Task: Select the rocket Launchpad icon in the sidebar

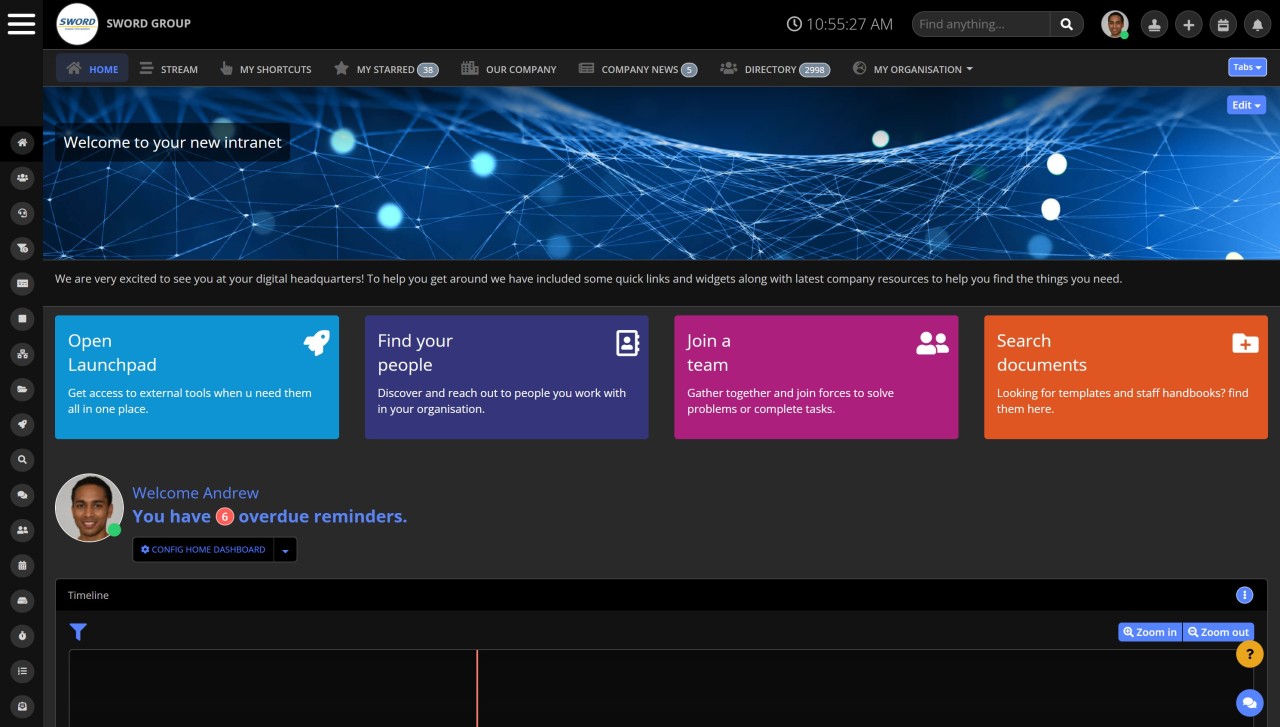Action: pyautogui.click(x=22, y=424)
